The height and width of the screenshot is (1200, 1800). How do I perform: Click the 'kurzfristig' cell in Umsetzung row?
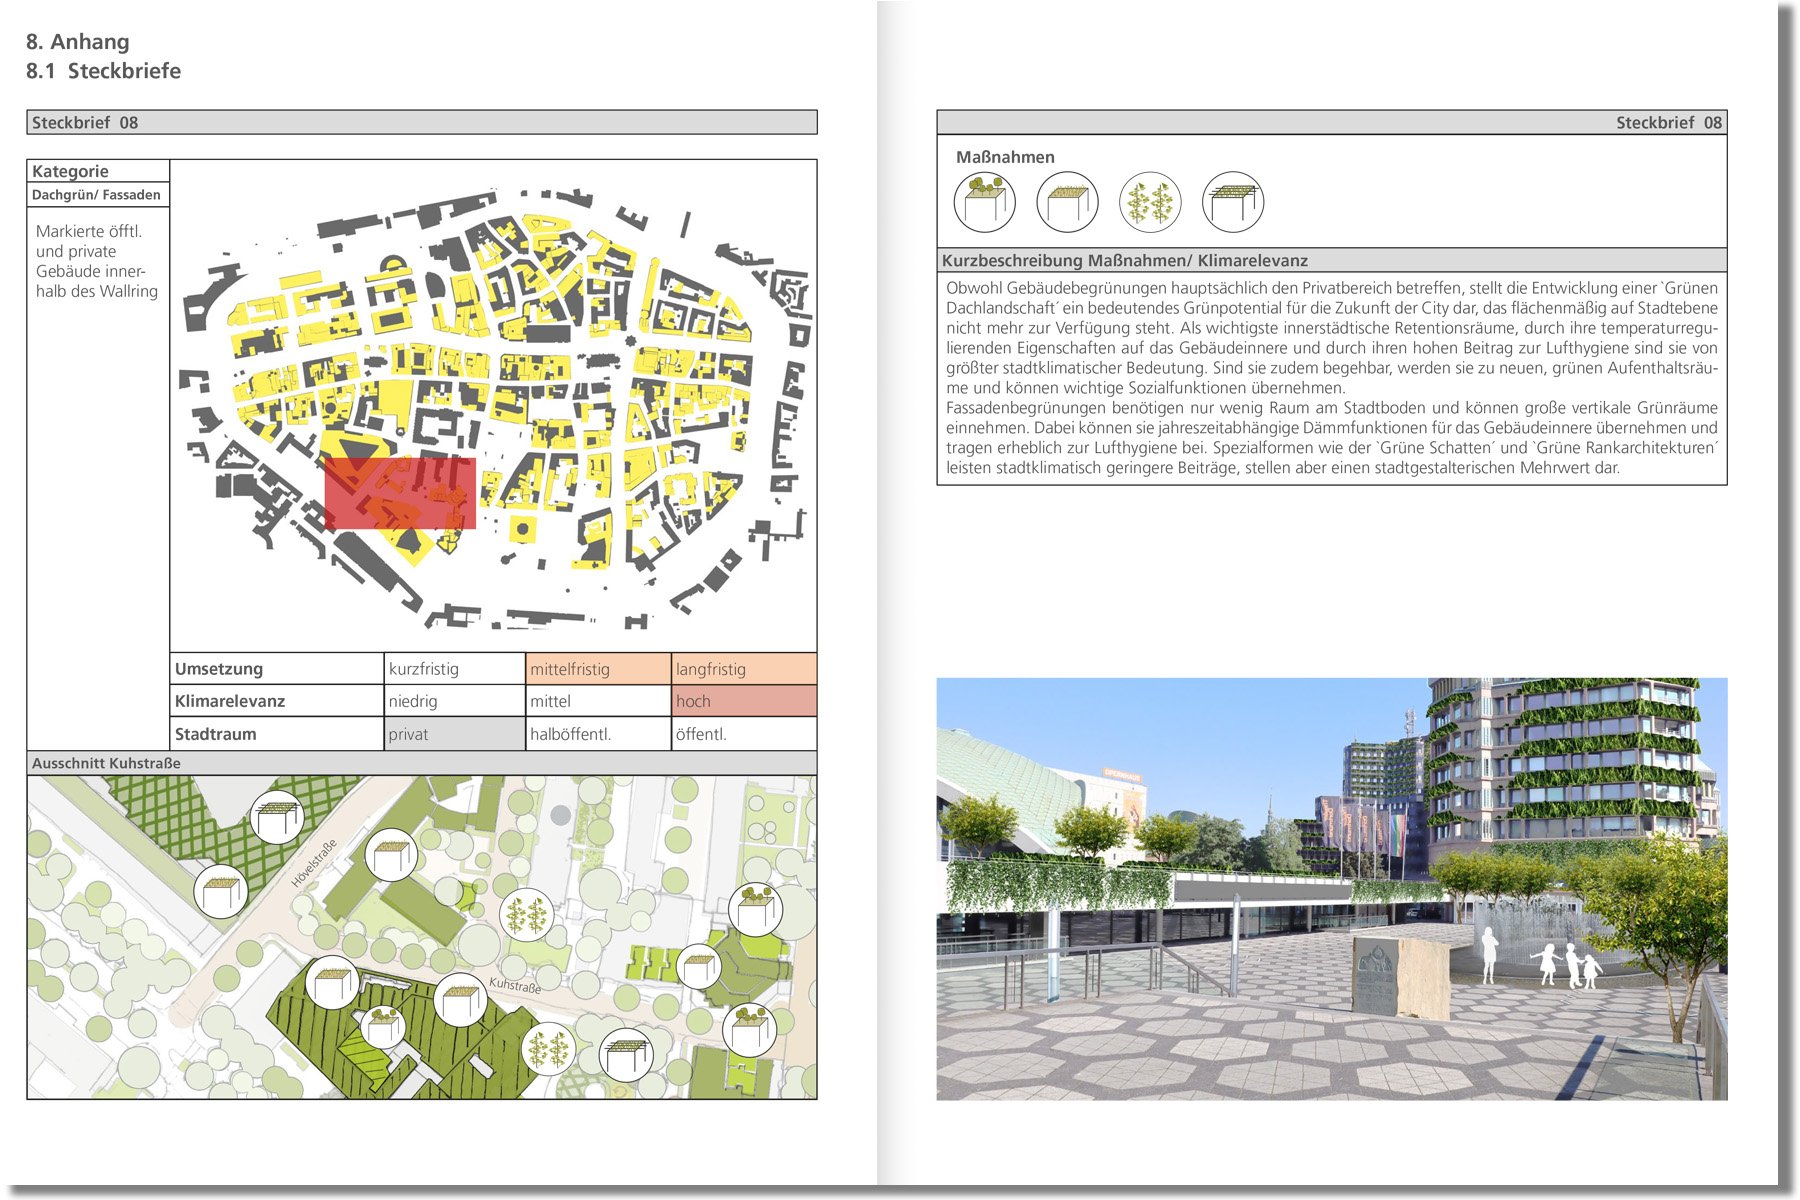pos(454,669)
